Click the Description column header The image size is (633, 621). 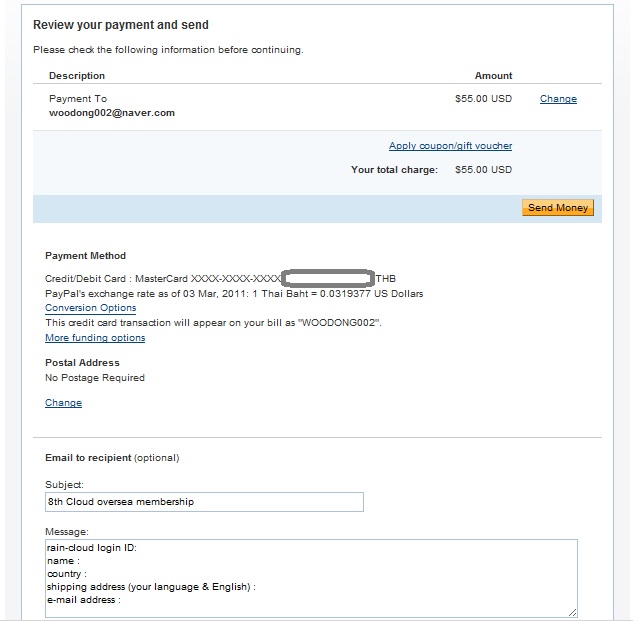click(x=77, y=76)
